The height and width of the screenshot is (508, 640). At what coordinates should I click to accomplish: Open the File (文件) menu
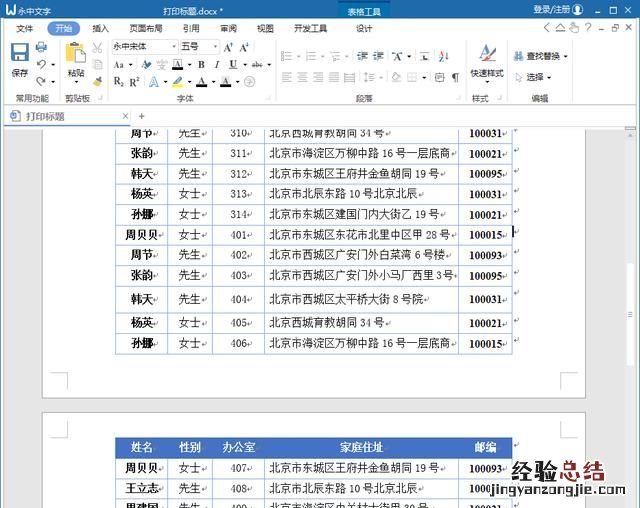pos(24,28)
